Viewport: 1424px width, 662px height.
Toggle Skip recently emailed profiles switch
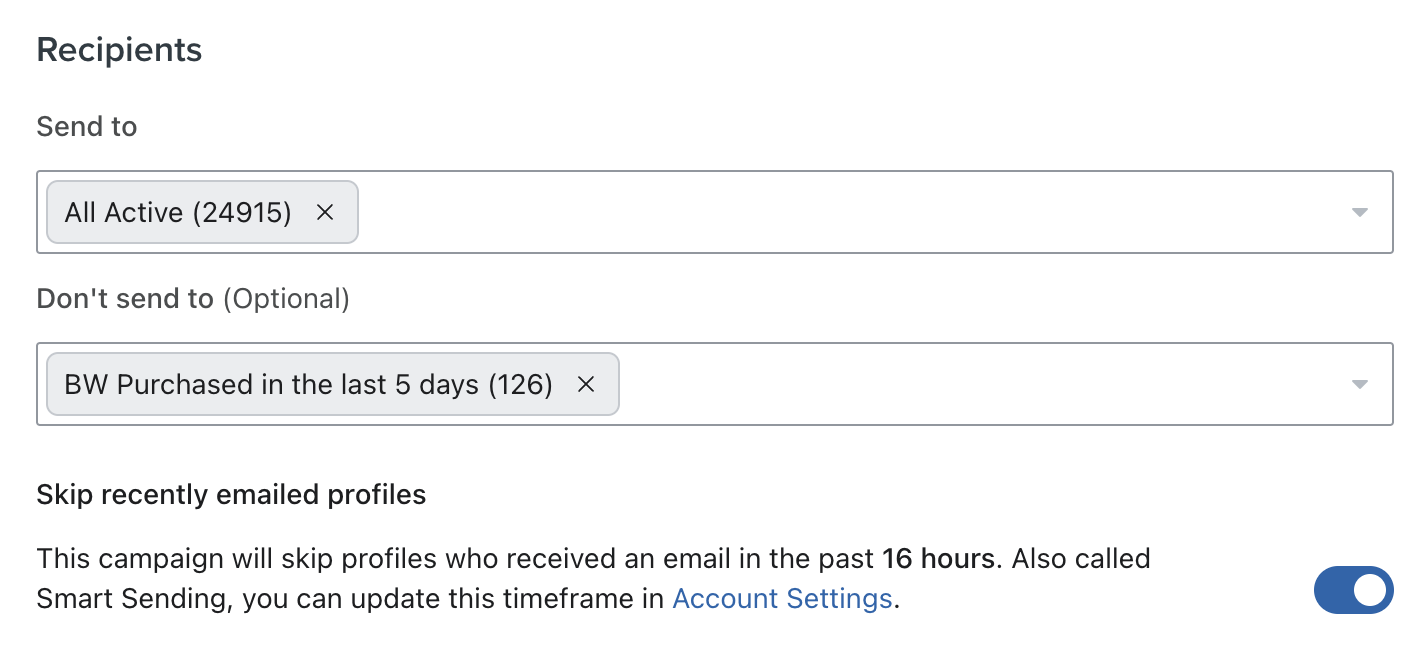pyautogui.click(x=1353, y=590)
